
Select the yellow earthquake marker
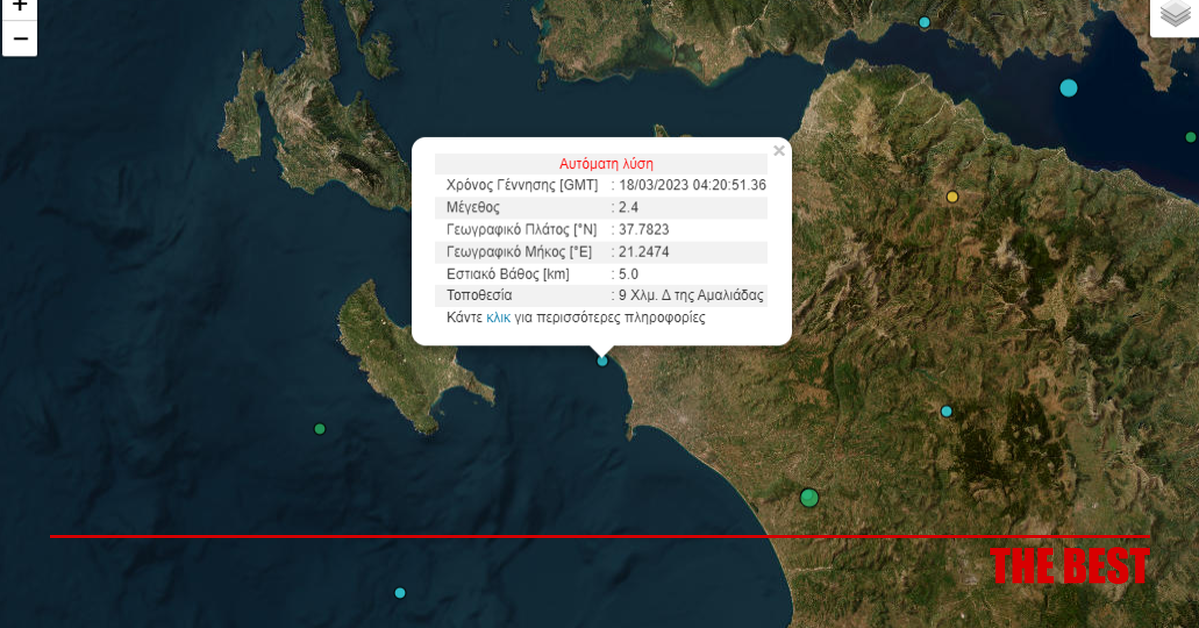click(x=952, y=197)
